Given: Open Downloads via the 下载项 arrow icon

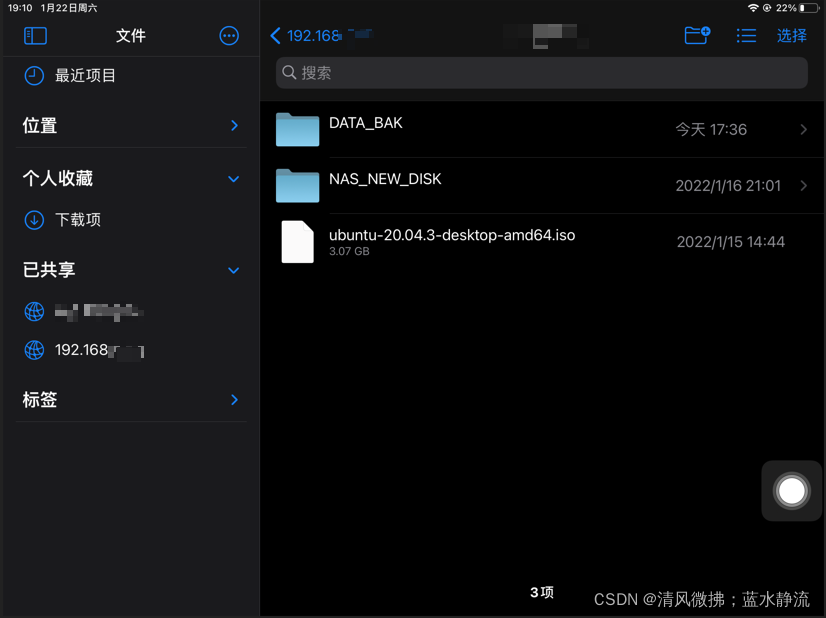Looking at the screenshot, I should (34, 220).
